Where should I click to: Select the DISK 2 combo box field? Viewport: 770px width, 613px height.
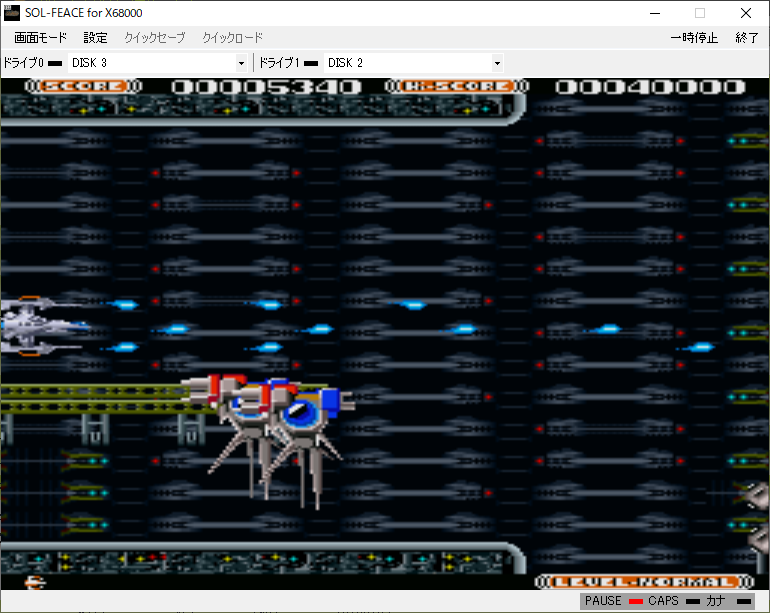(x=413, y=63)
